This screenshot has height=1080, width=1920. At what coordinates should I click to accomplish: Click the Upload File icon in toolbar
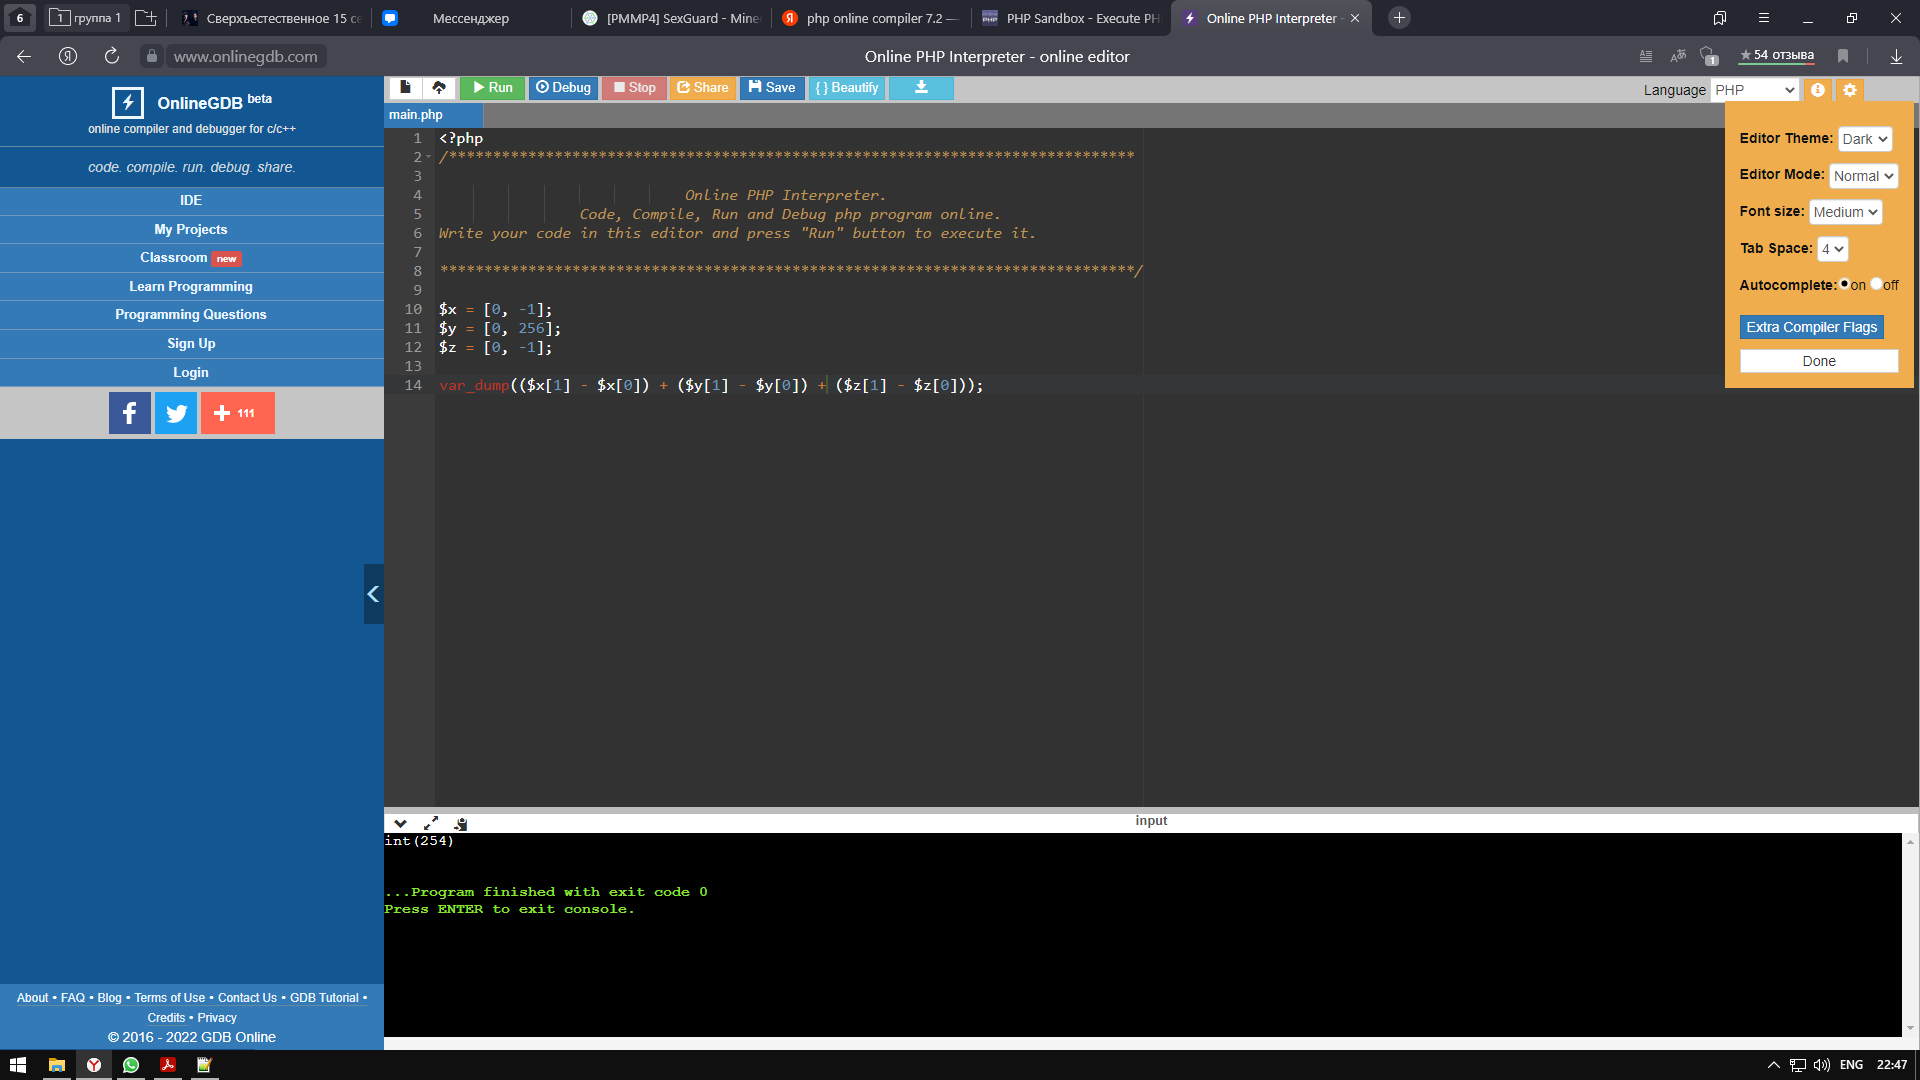coord(439,88)
